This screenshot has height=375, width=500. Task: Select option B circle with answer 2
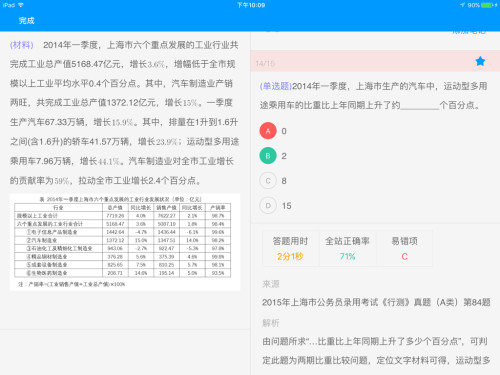(268, 156)
